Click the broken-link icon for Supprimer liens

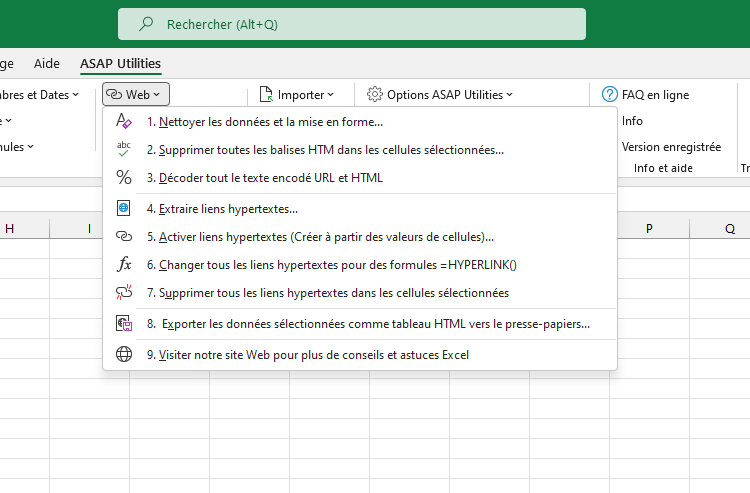pyautogui.click(x=124, y=292)
